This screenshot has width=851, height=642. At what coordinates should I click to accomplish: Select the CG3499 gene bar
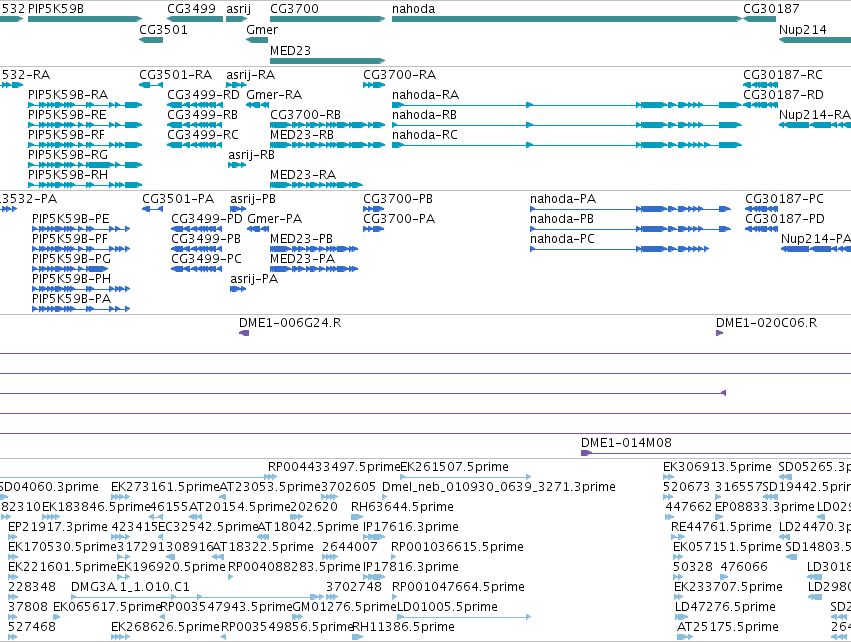pyautogui.click(x=195, y=19)
